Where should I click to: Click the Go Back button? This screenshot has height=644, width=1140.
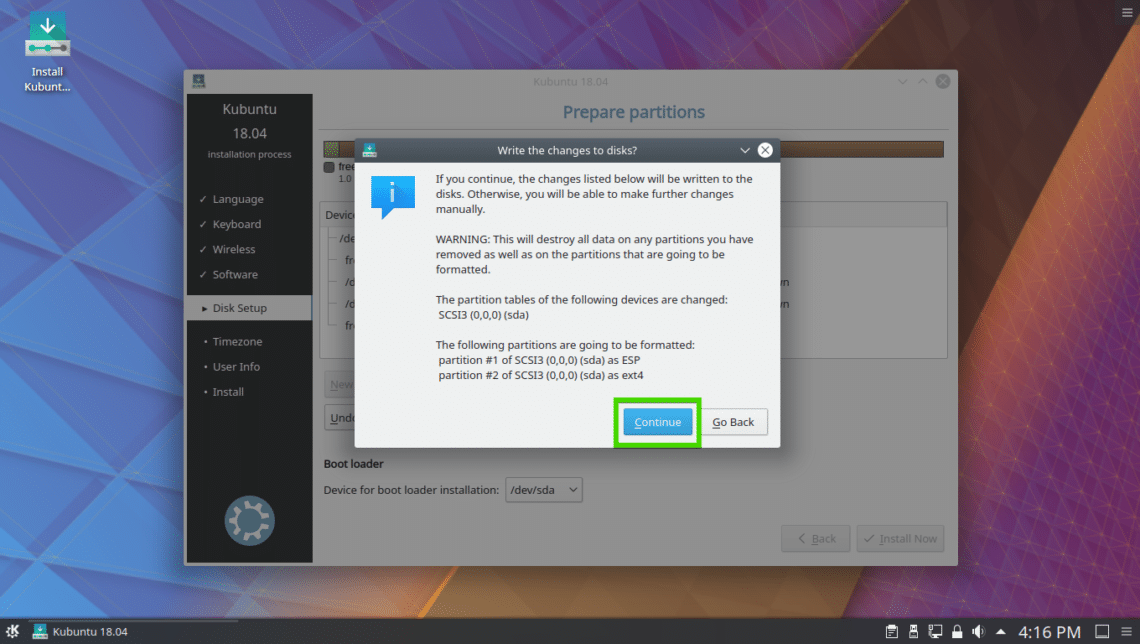click(x=733, y=422)
